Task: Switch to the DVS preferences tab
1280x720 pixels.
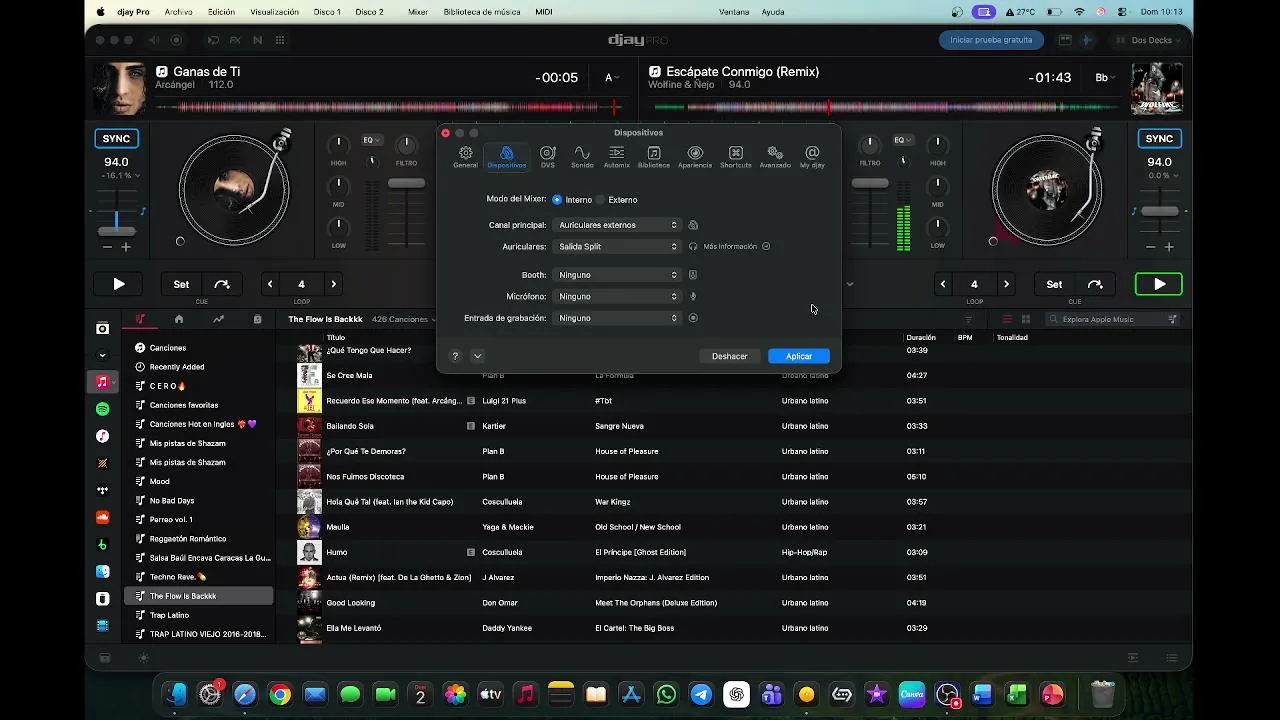Action: [x=547, y=157]
